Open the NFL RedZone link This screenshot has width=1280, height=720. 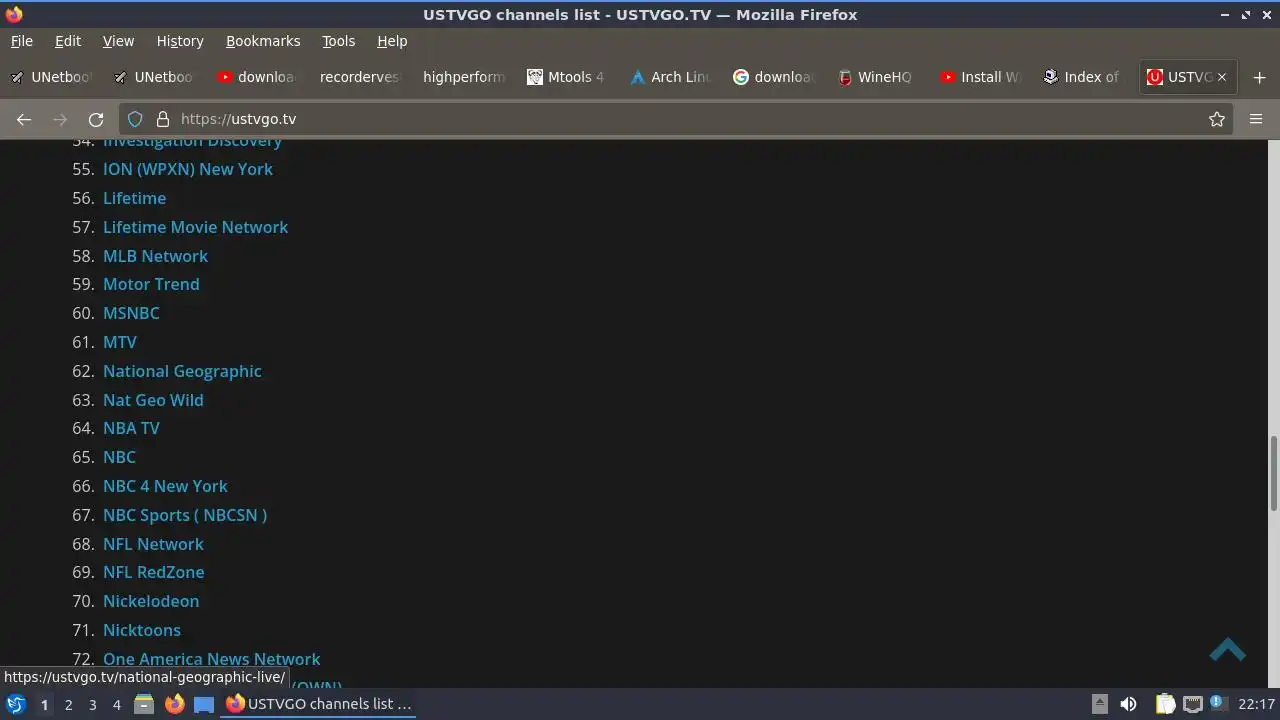click(x=153, y=572)
